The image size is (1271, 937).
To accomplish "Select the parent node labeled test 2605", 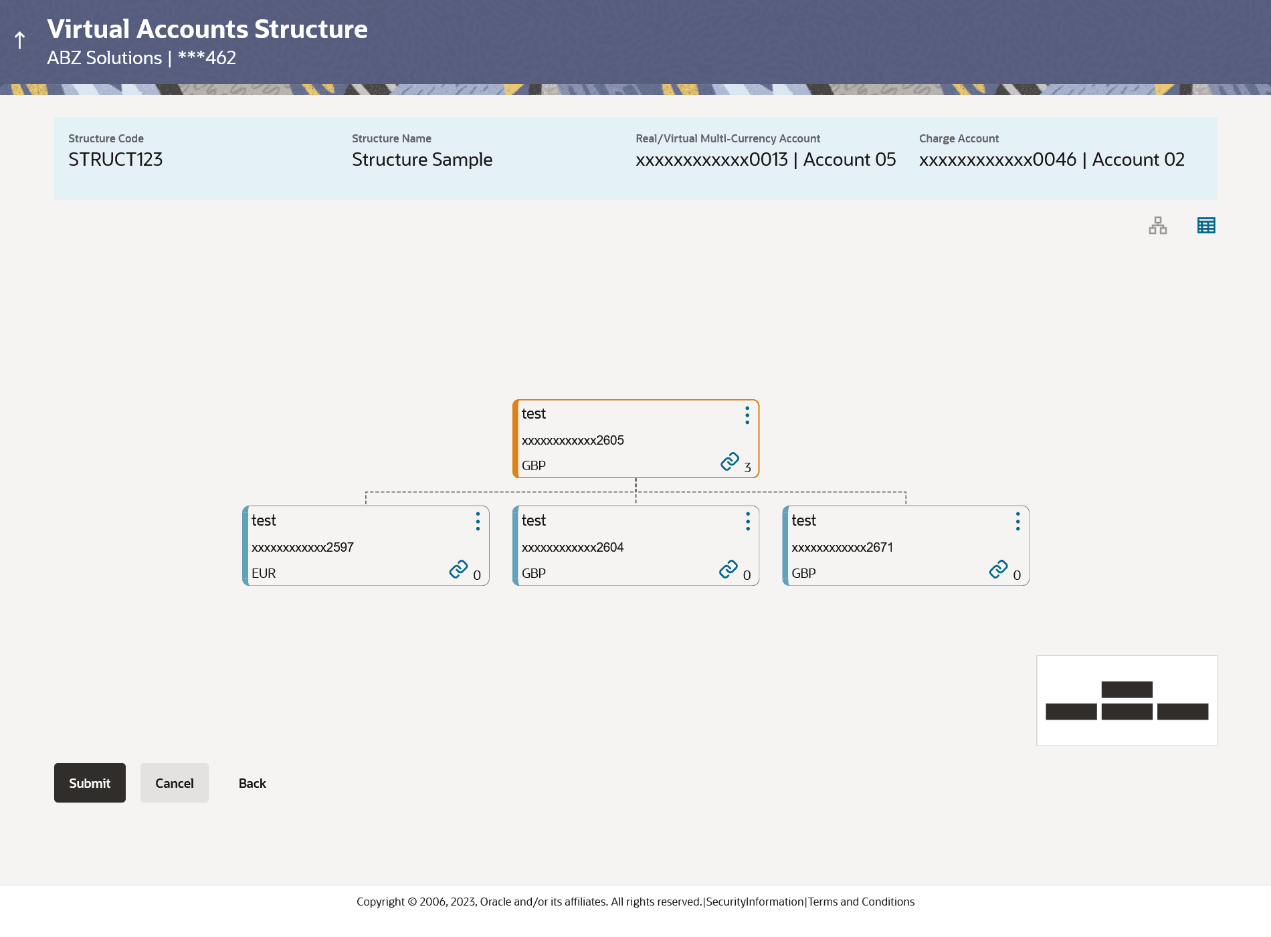I will coord(620,438).
